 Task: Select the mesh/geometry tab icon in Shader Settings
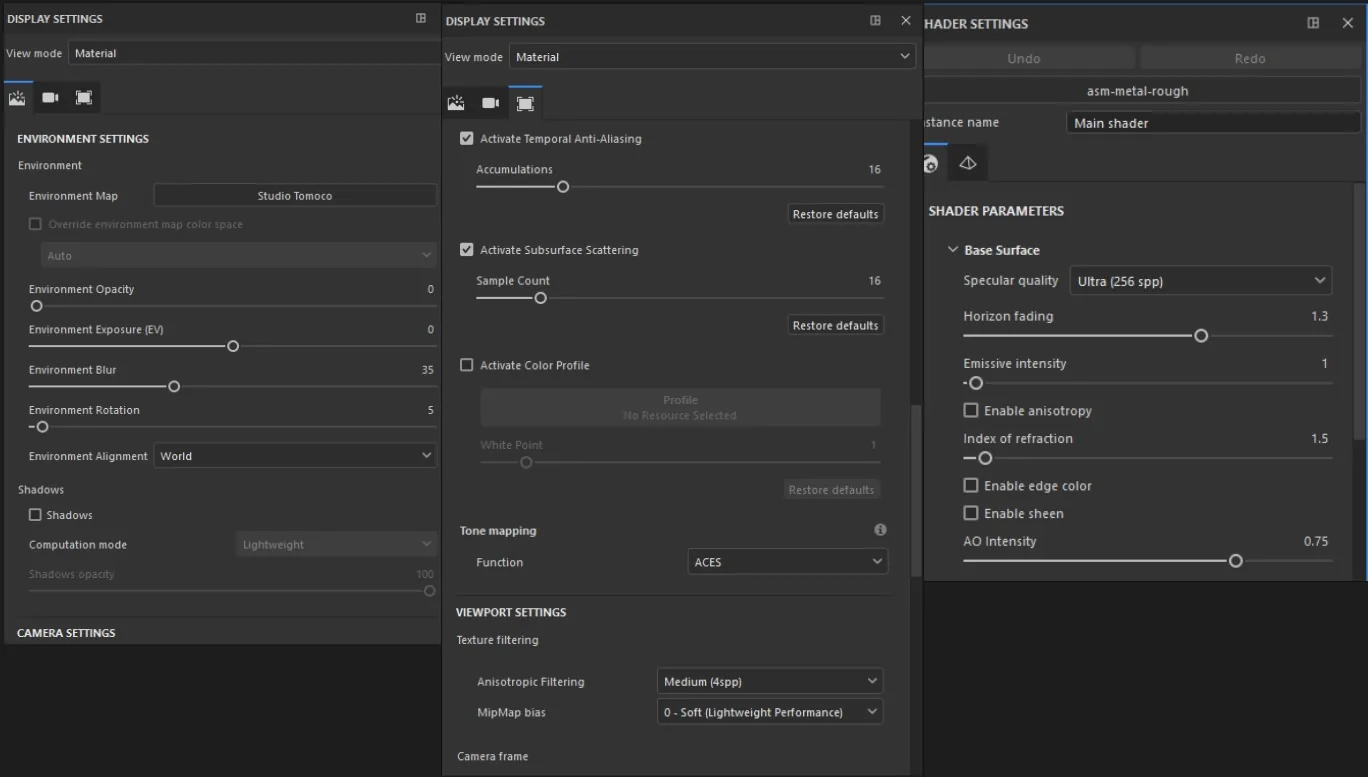[x=968, y=163]
